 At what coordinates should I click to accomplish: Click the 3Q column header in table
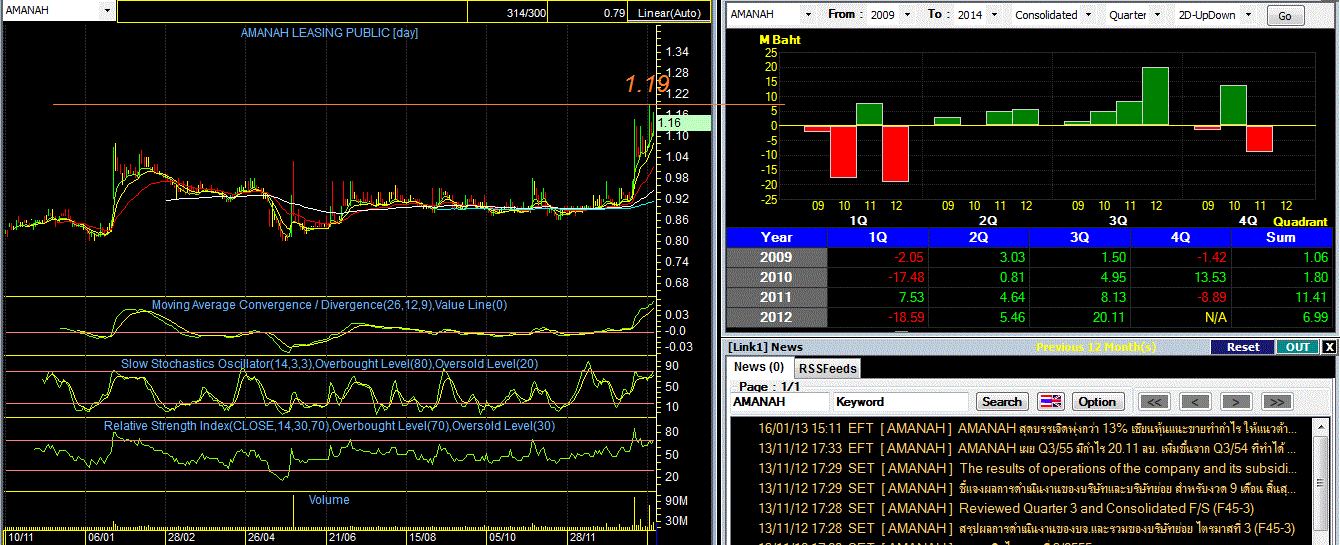[x=1080, y=237]
